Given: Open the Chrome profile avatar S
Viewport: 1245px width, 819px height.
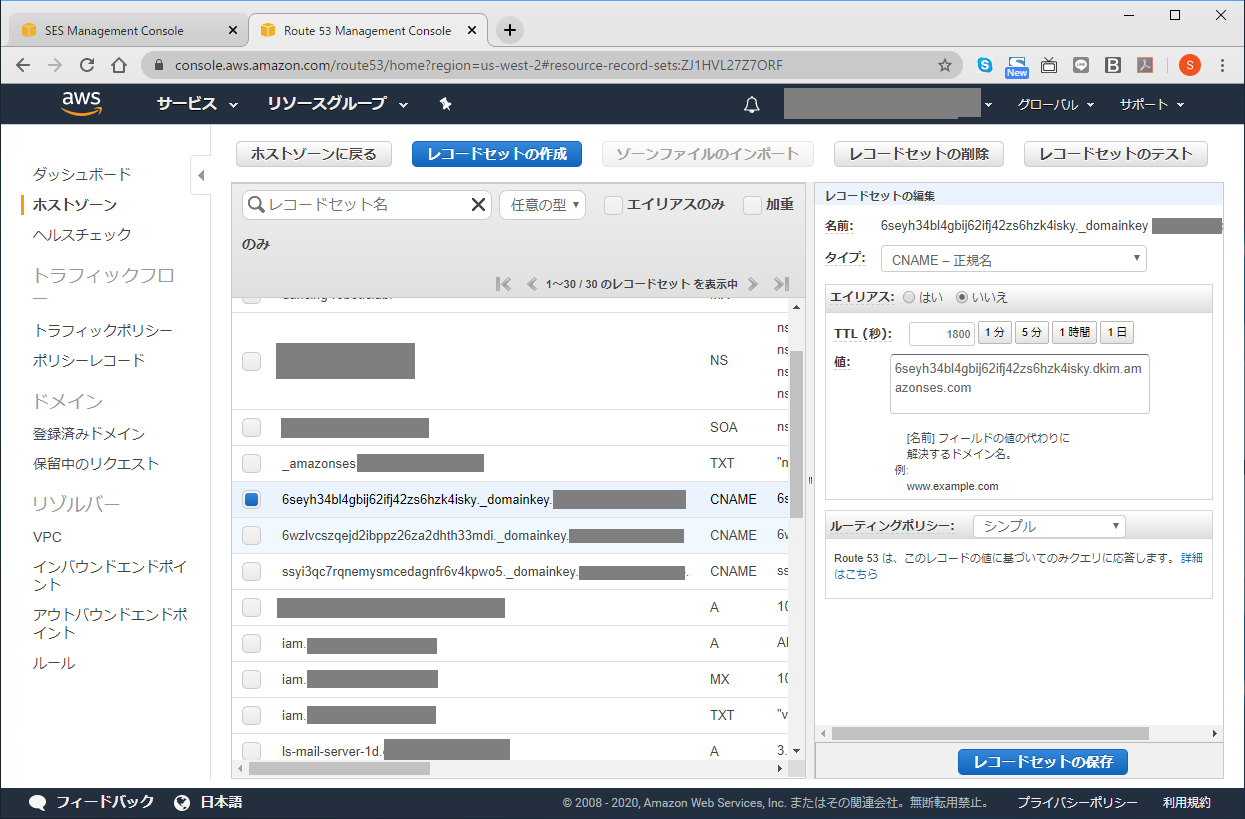Looking at the screenshot, I should (x=1189, y=65).
